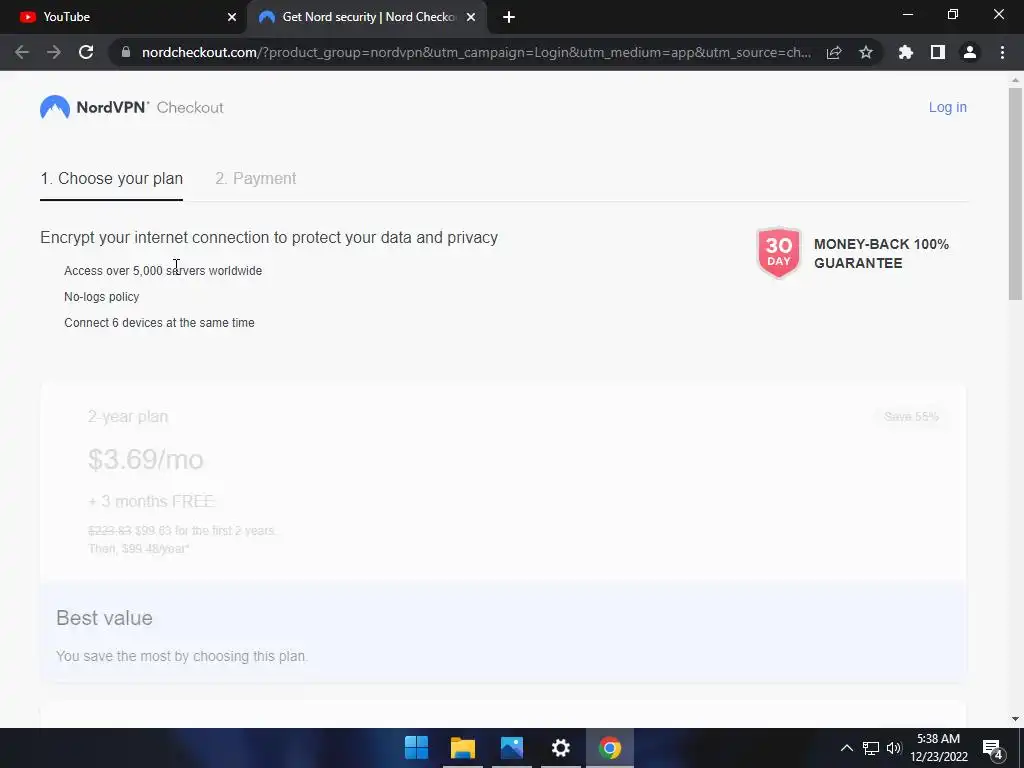Click the No-logs policy text
1024x768 pixels.
[x=102, y=296]
